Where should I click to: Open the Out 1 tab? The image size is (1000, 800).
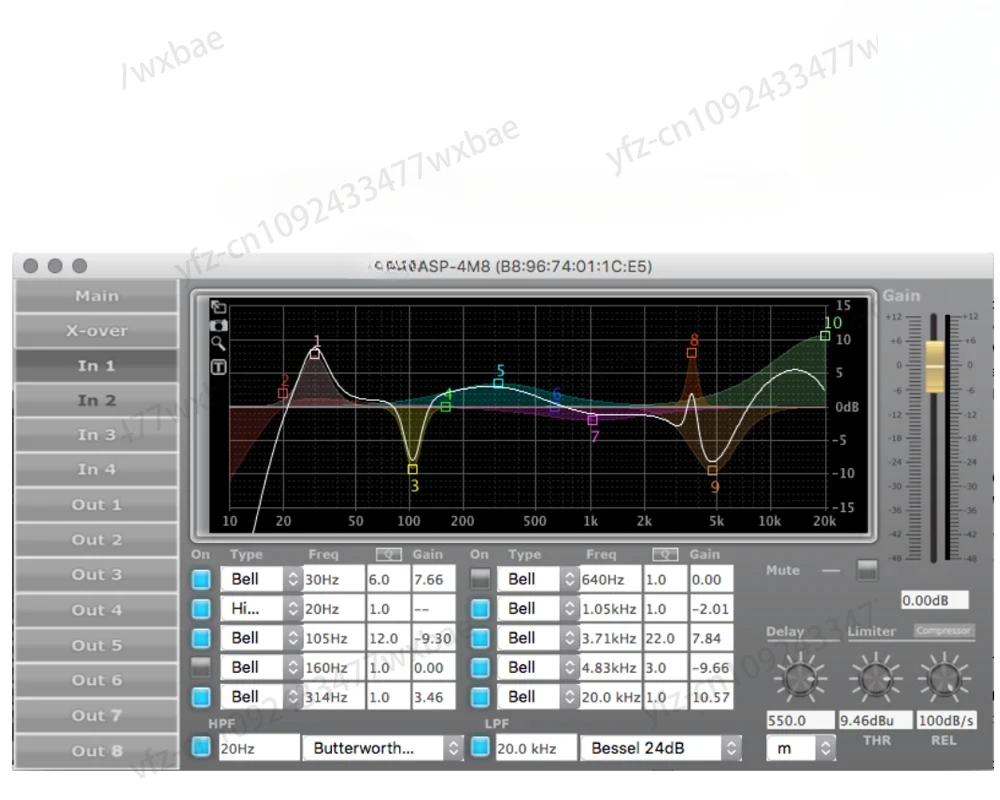pyautogui.click(x=96, y=505)
